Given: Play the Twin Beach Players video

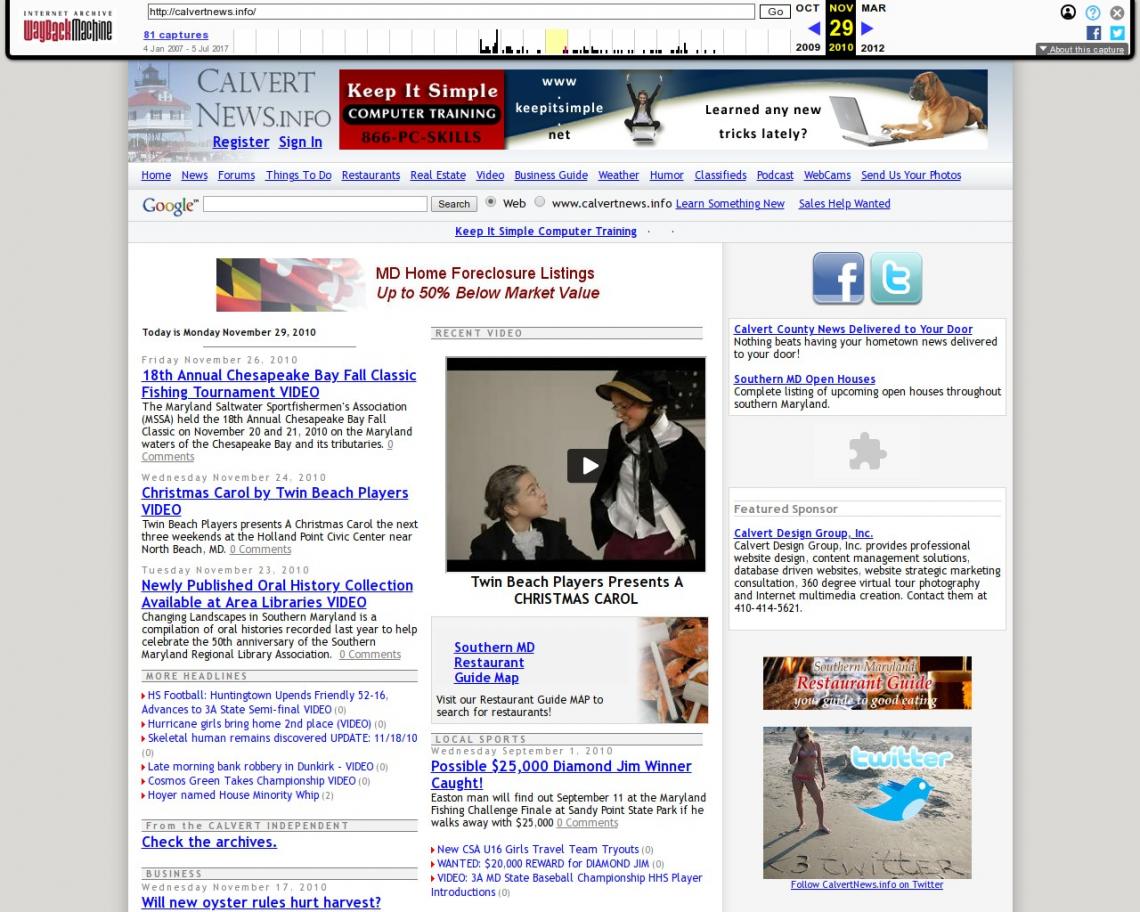Looking at the screenshot, I should point(588,465).
